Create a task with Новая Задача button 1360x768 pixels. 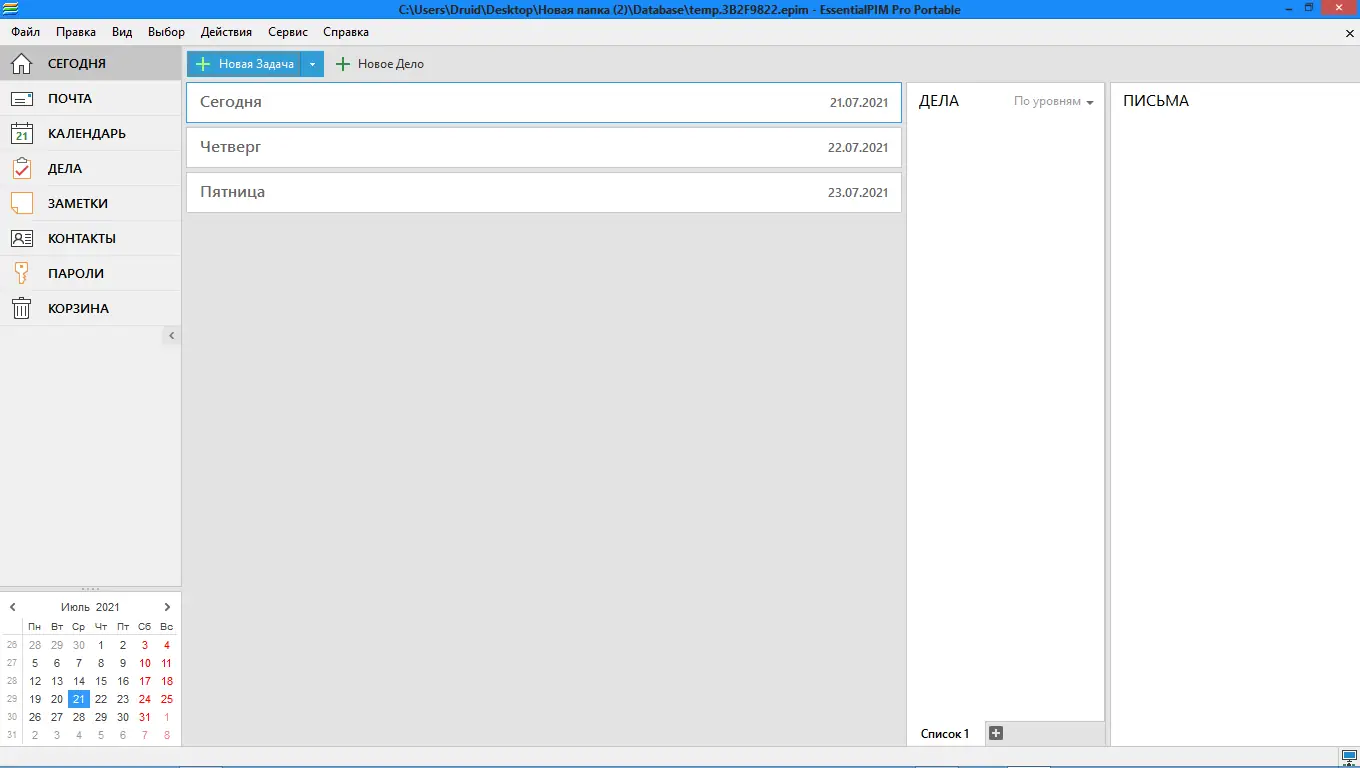point(244,64)
